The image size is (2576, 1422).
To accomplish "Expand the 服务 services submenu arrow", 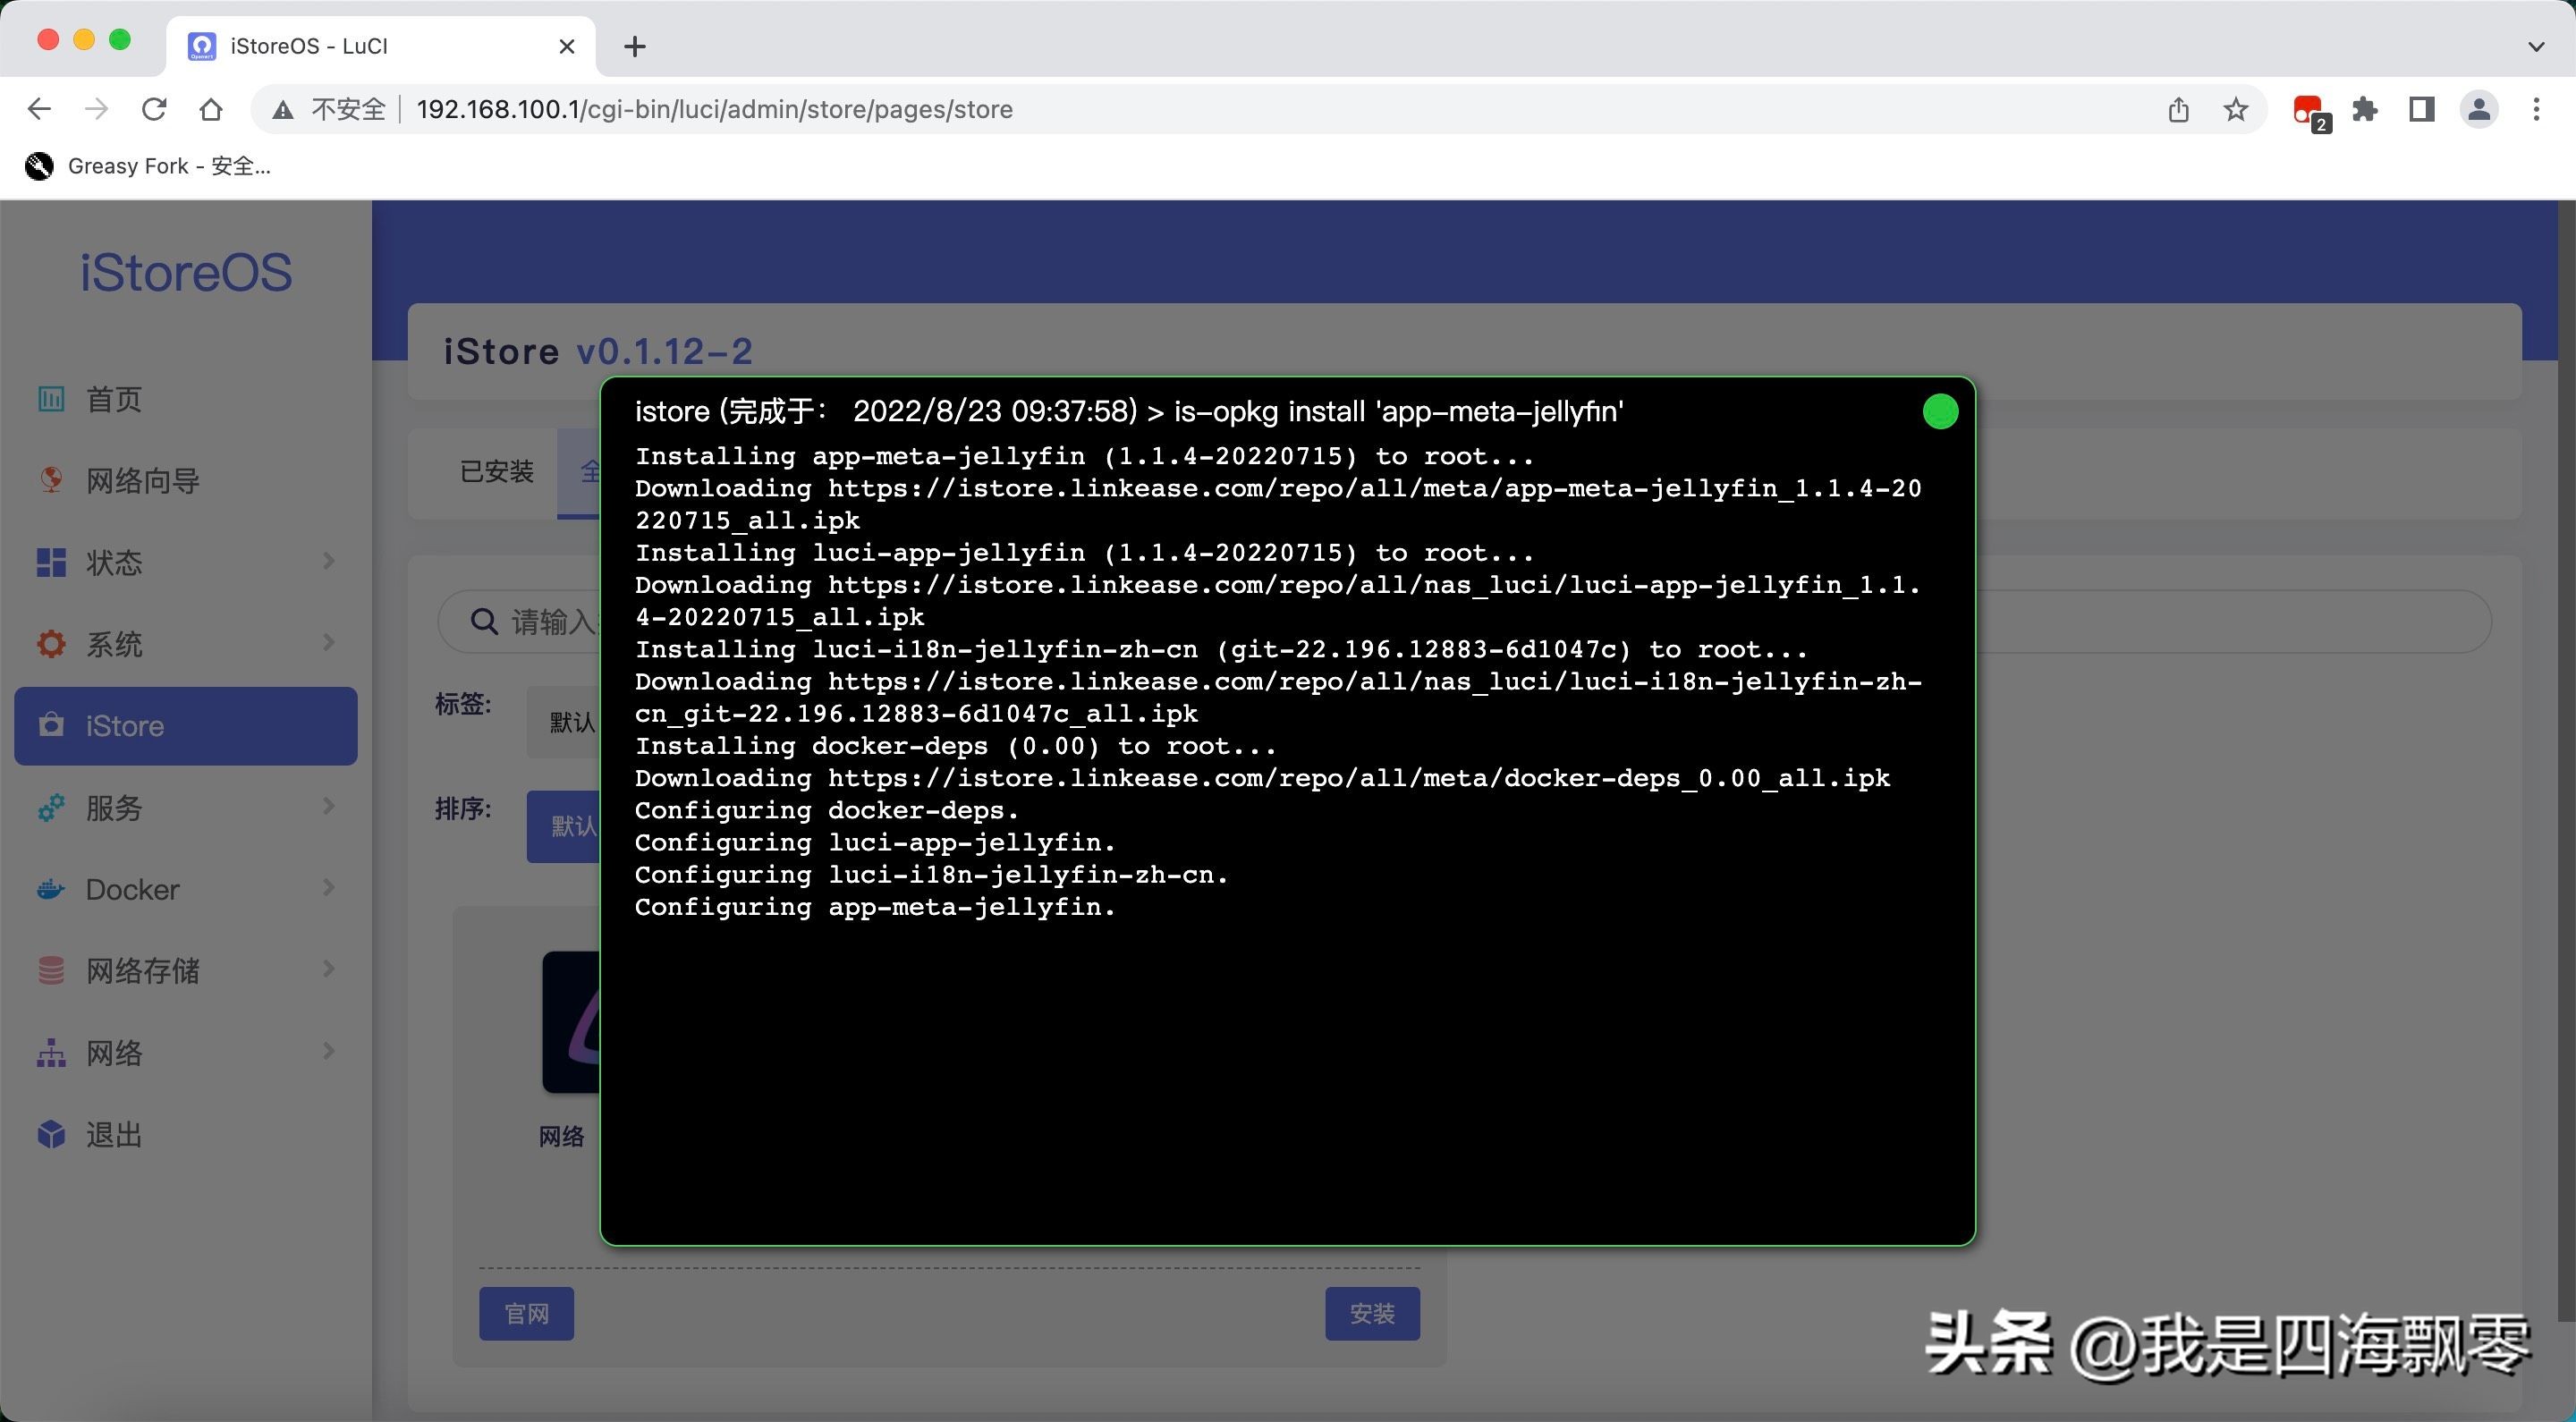I will tap(328, 806).
